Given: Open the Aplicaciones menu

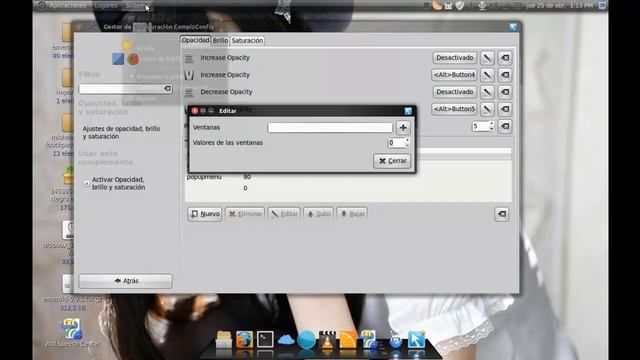Looking at the screenshot, I should [x=67, y=5].
